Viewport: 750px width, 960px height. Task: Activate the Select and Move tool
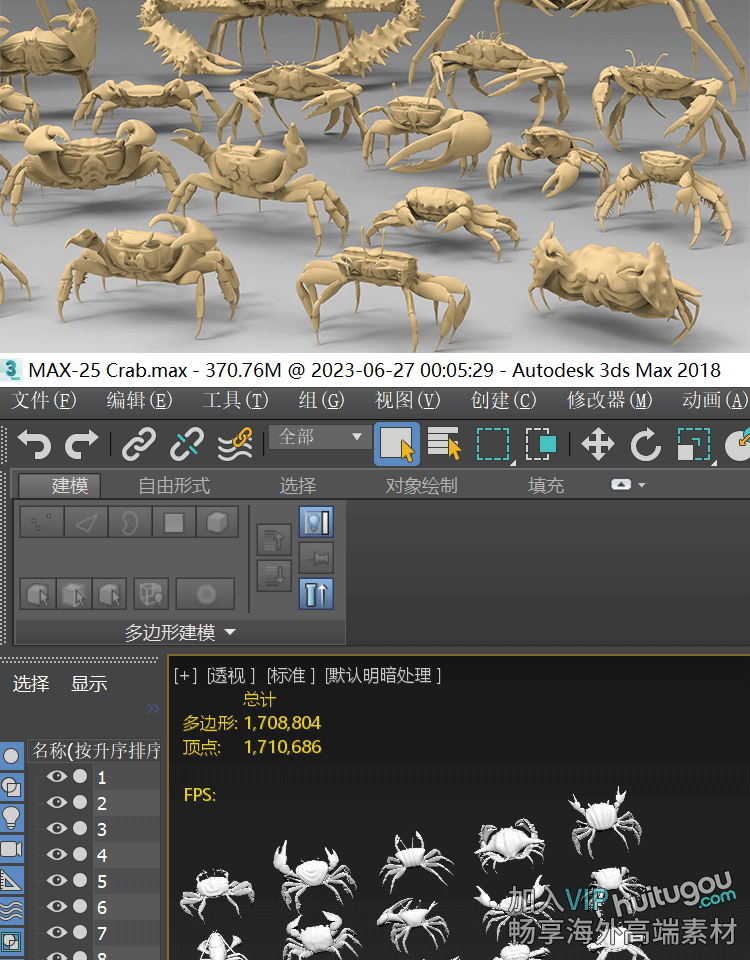point(598,444)
